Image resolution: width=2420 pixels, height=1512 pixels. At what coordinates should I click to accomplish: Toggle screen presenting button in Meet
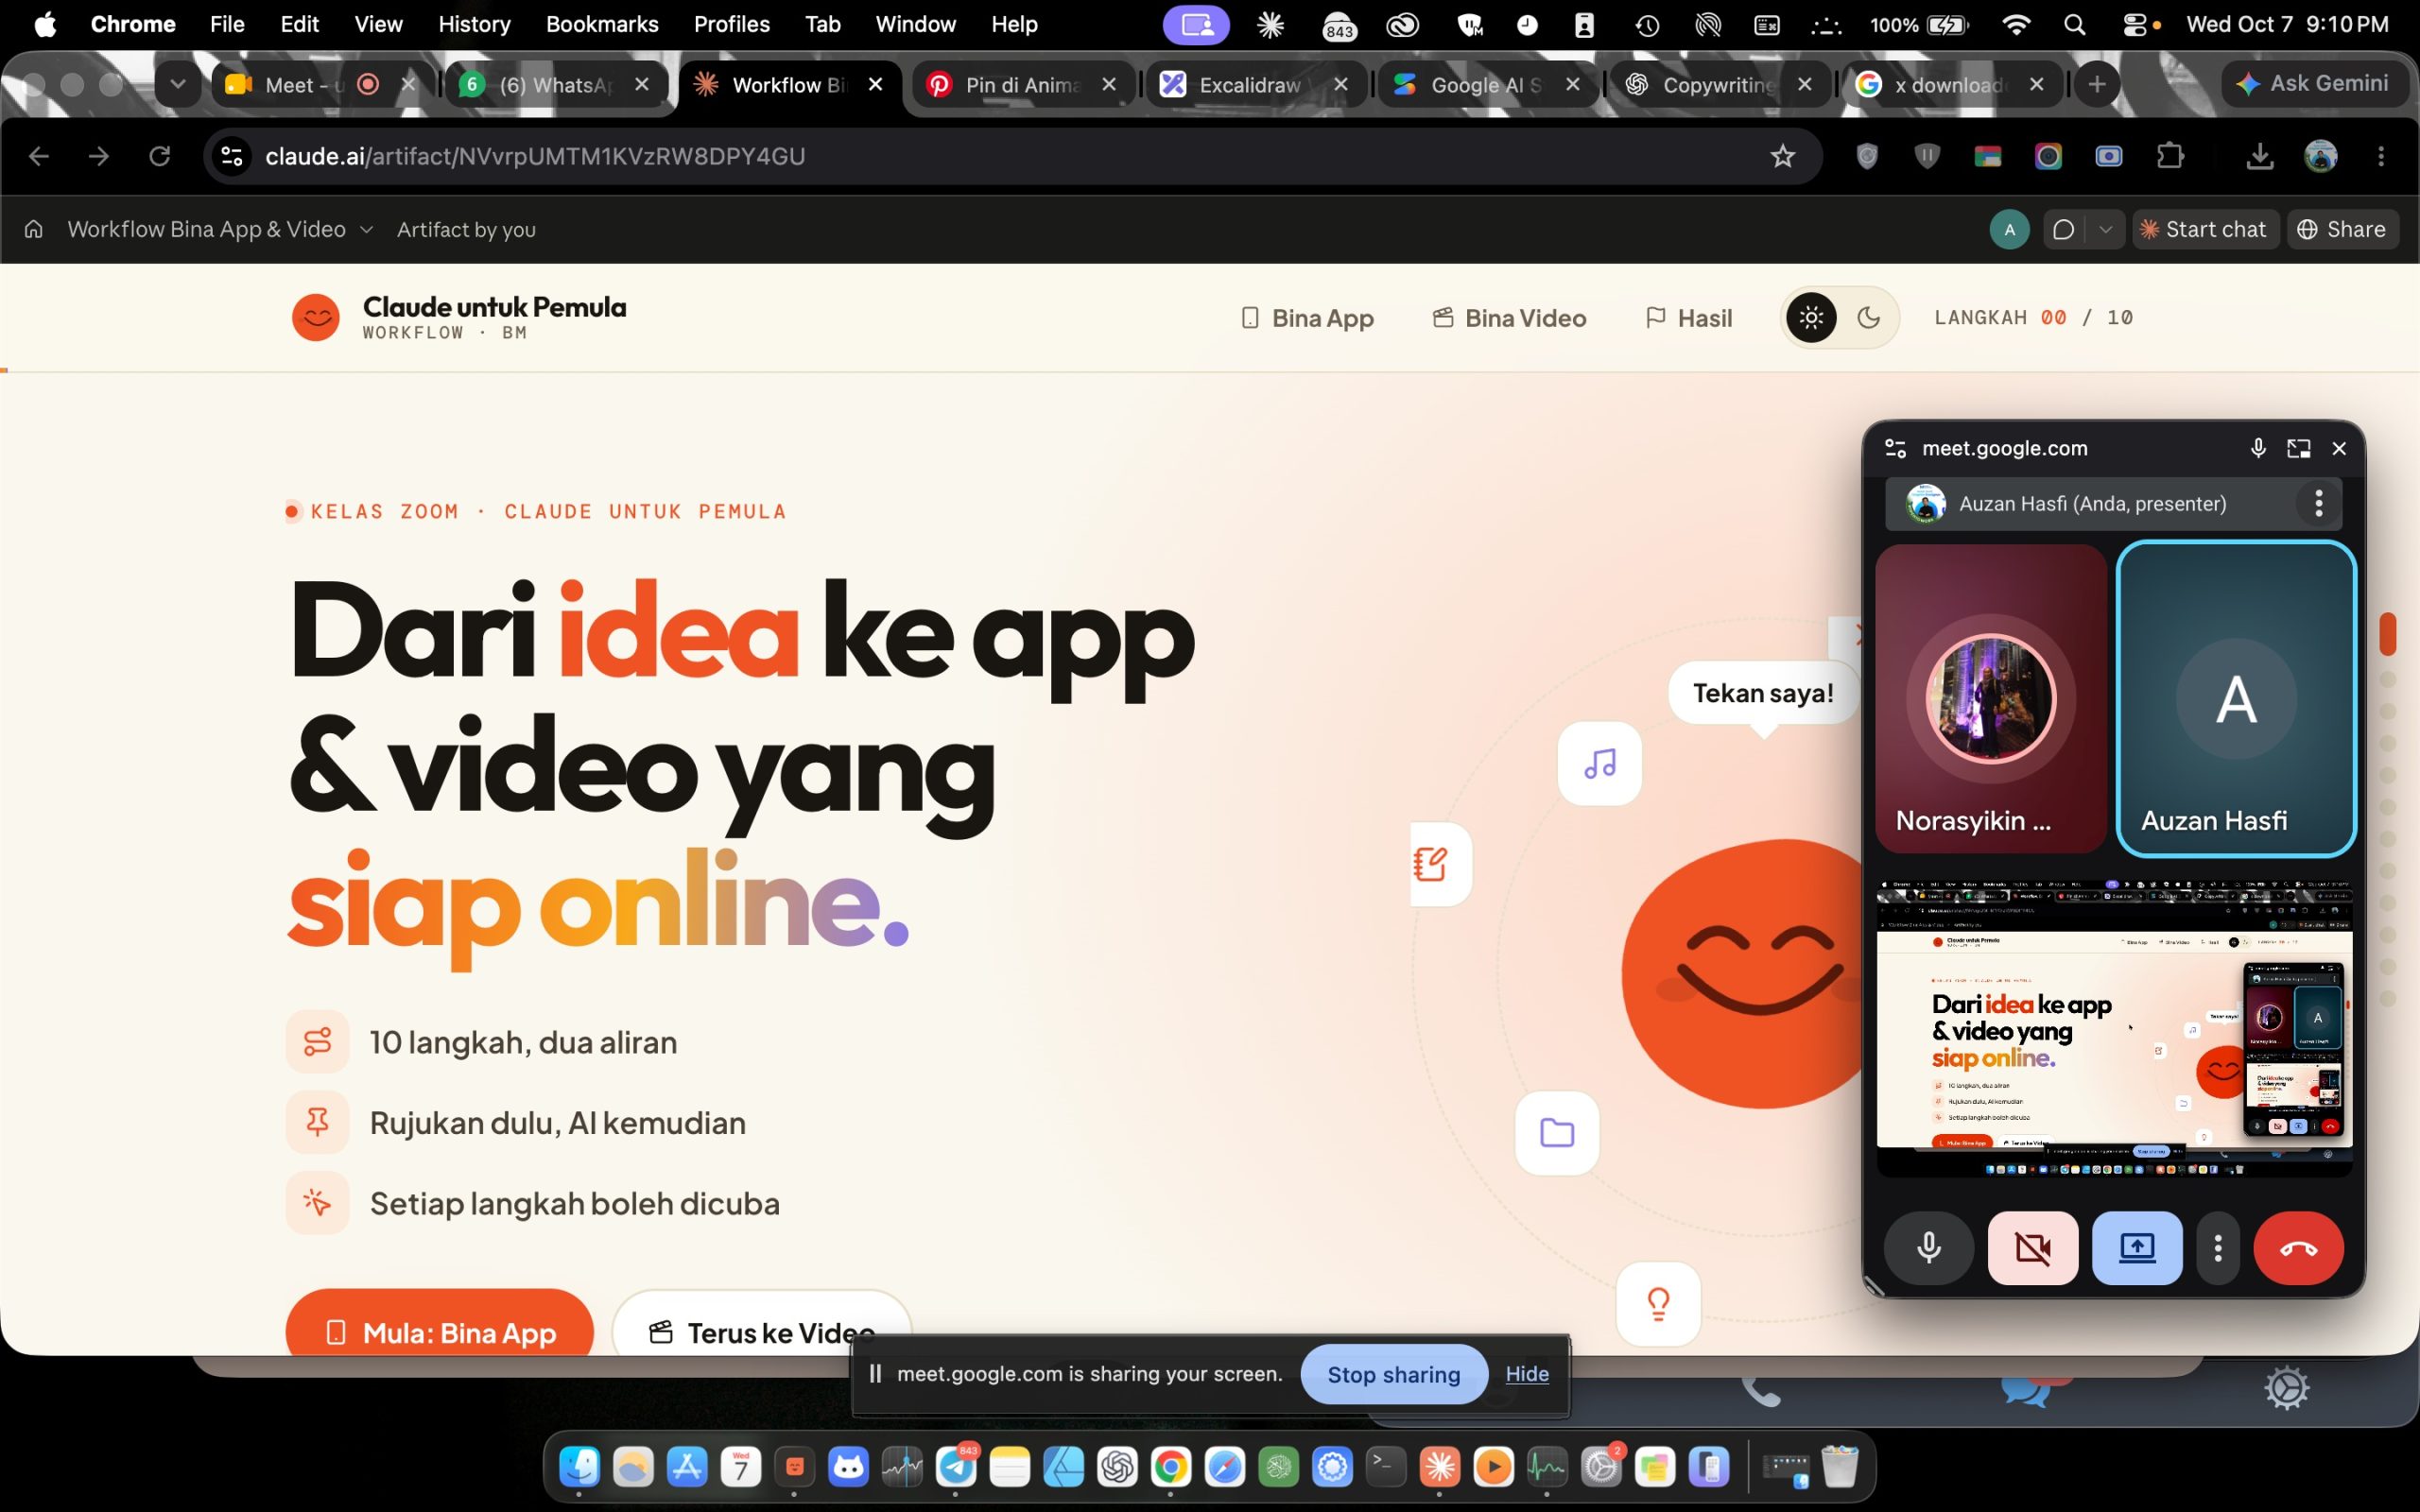tap(2137, 1247)
